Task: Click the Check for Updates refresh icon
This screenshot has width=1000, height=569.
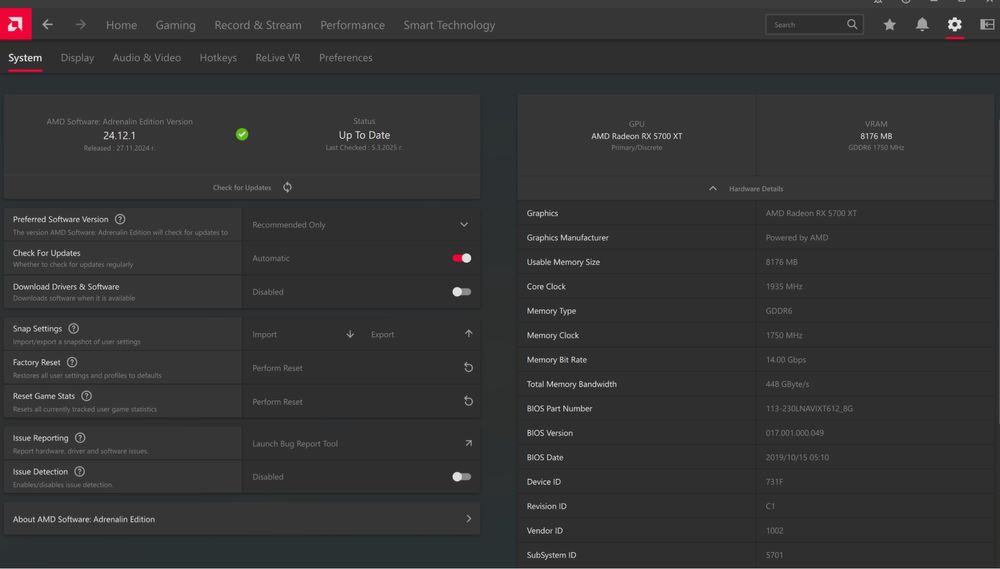Action: pyautogui.click(x=288, y=187)
